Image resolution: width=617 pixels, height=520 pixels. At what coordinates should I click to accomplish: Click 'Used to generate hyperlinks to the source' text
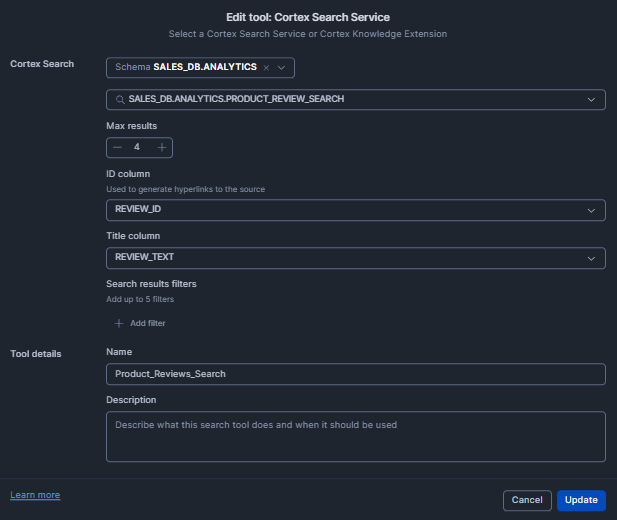pos(185,189)
